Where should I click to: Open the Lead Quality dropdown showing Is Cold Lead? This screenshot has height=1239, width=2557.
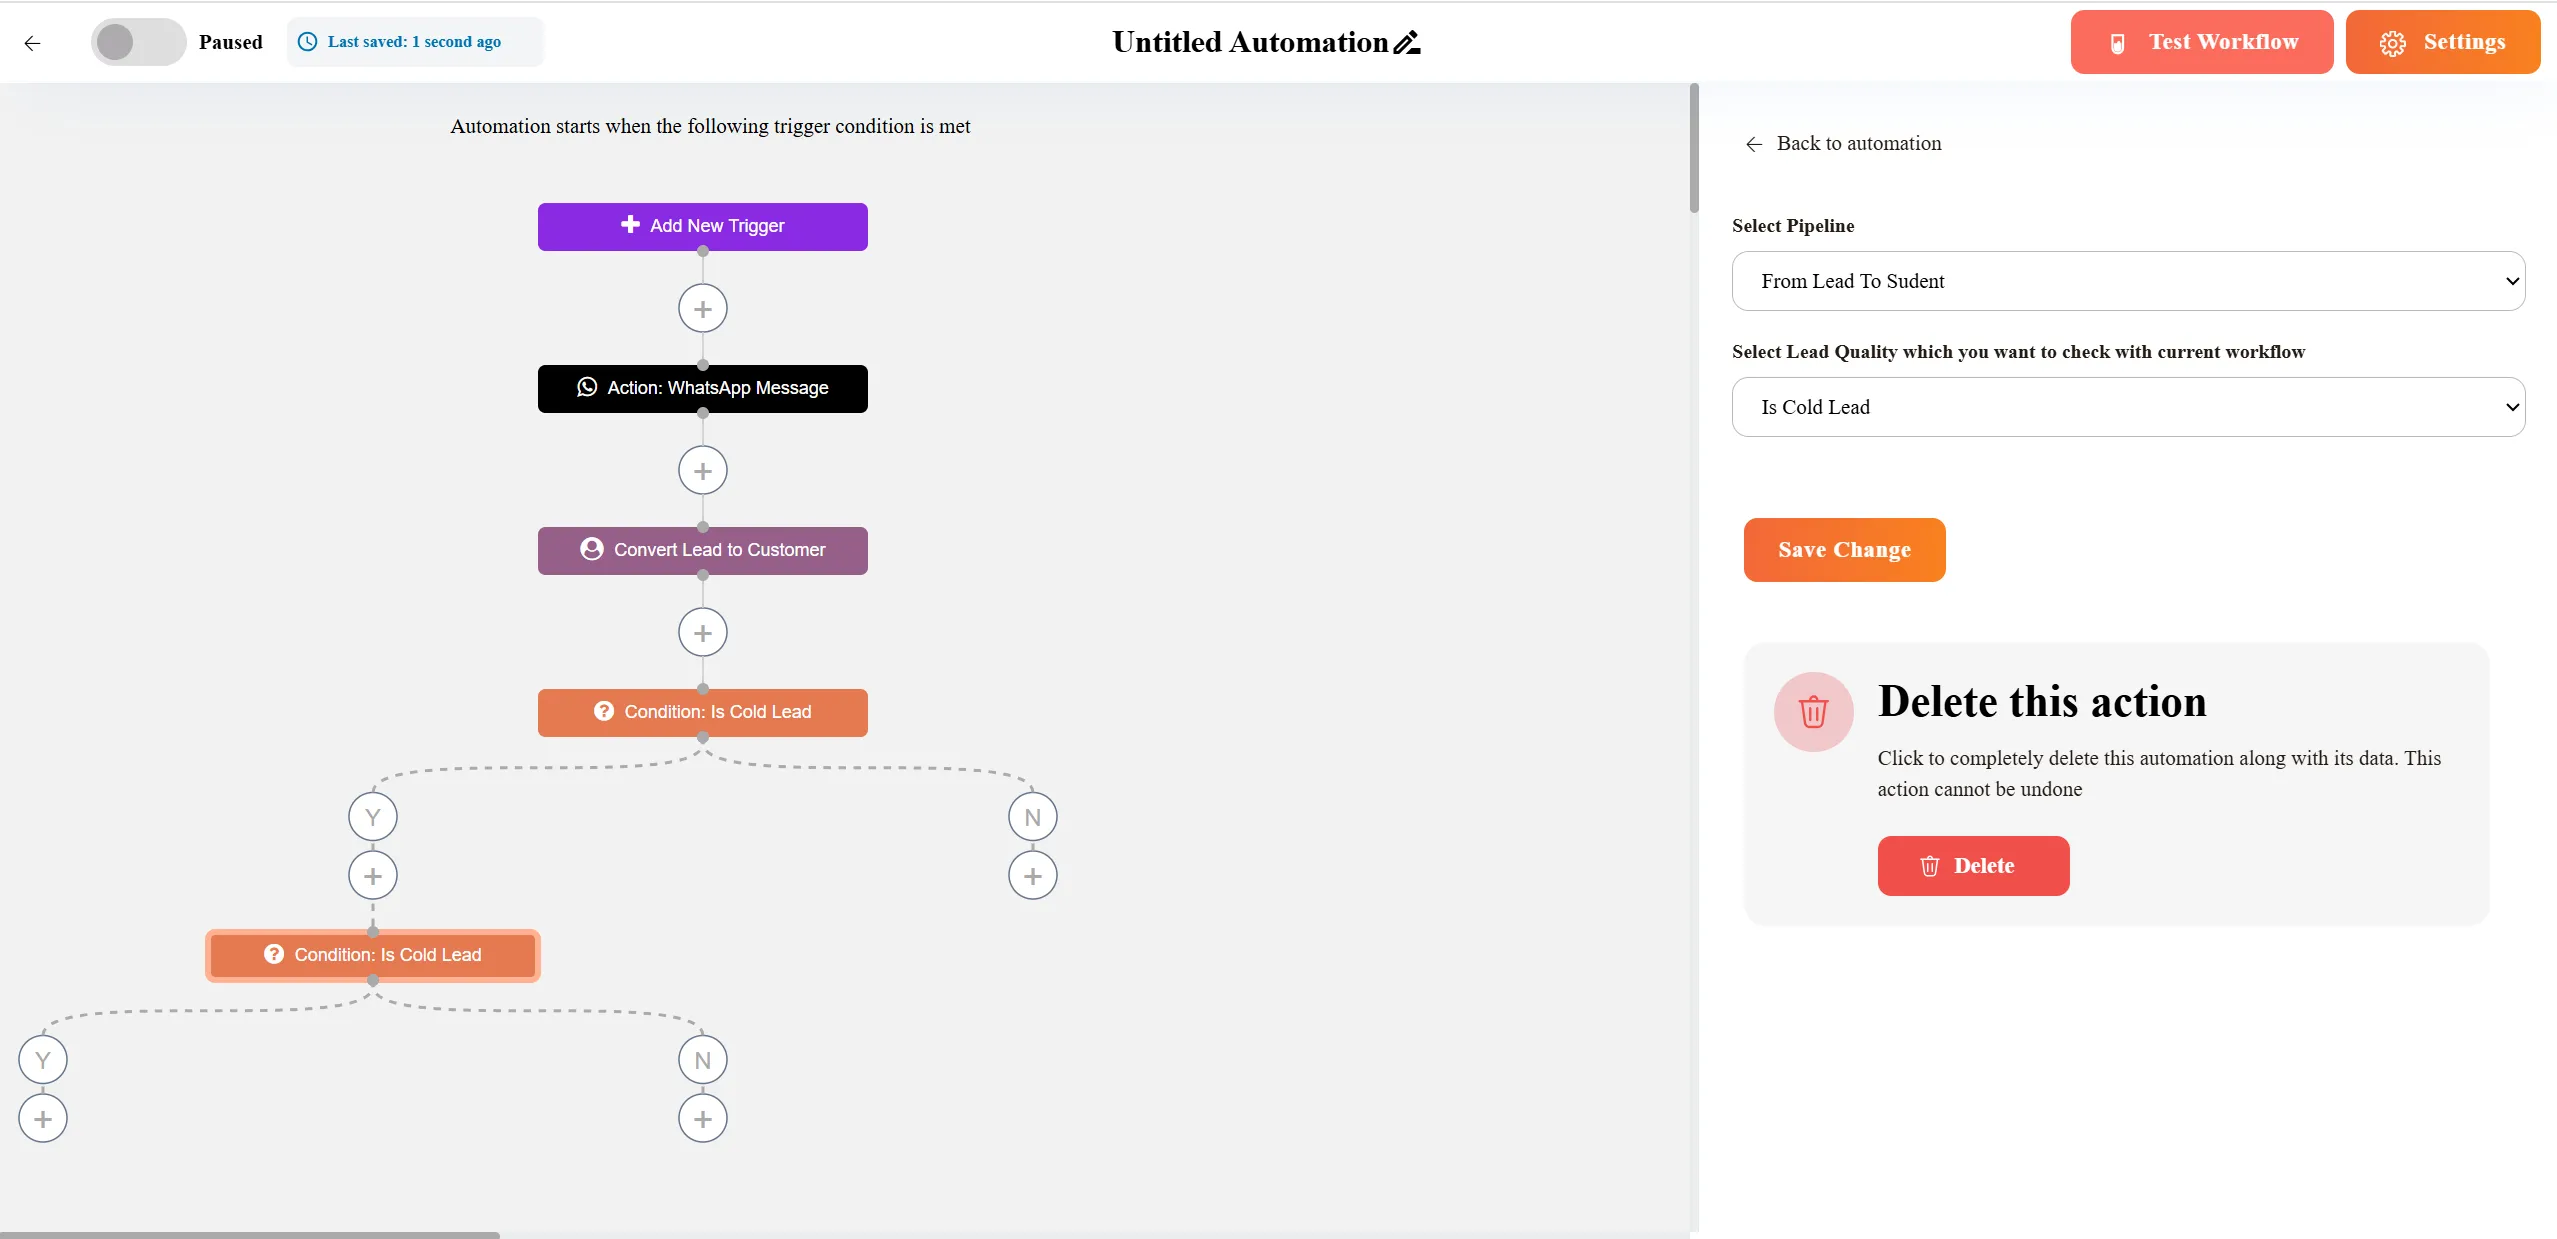click(x=2127, y=407)
